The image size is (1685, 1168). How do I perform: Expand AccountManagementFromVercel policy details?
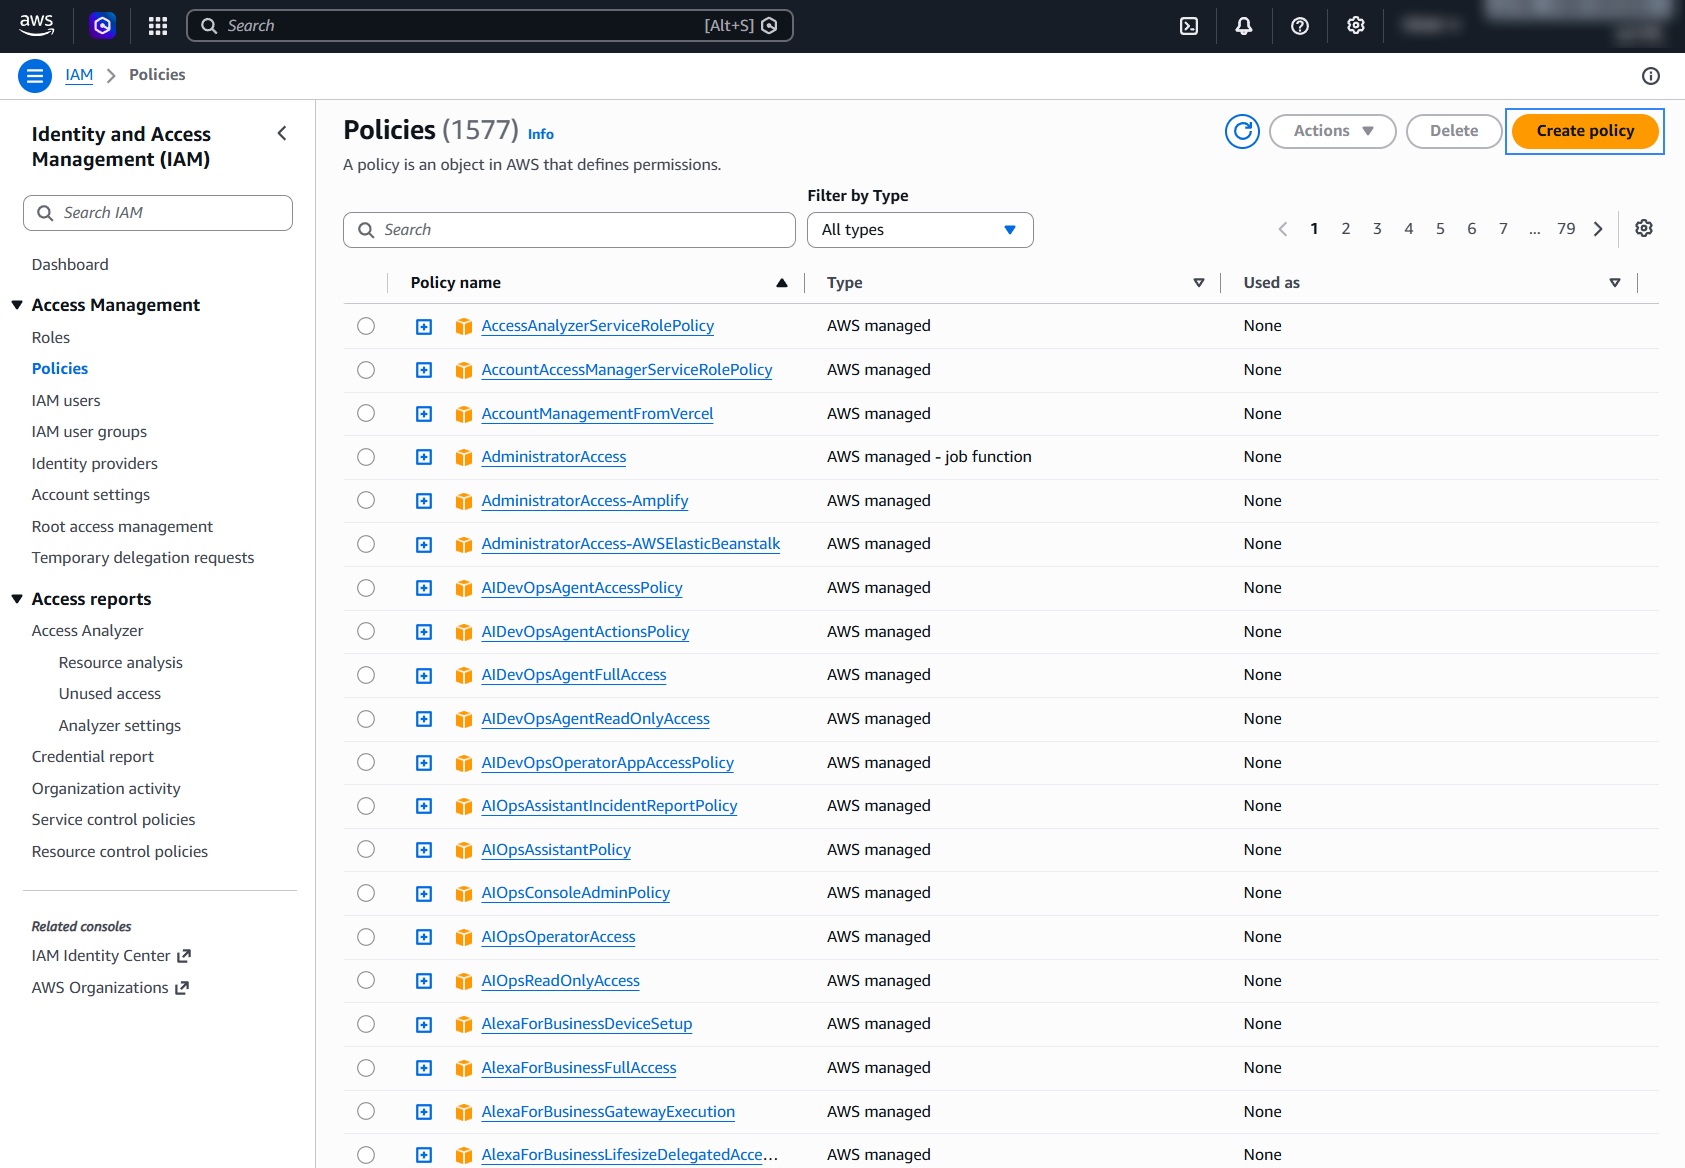coord(424,414)
